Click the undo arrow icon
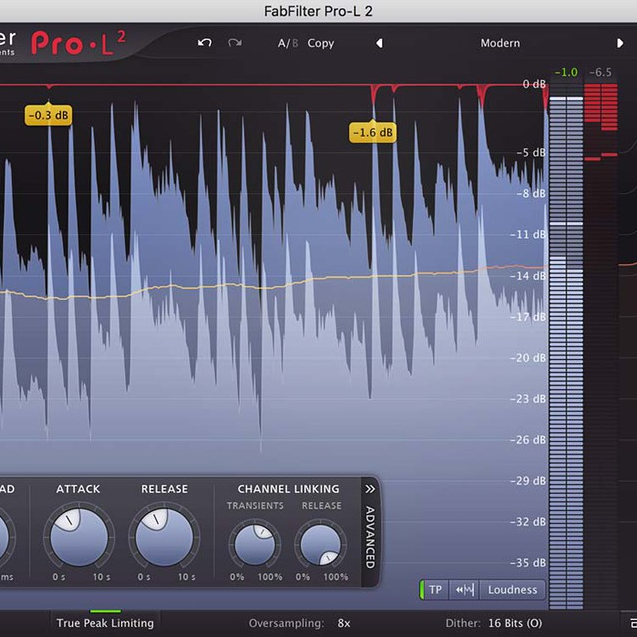This screenshot has width=637, height=637. 205,43
